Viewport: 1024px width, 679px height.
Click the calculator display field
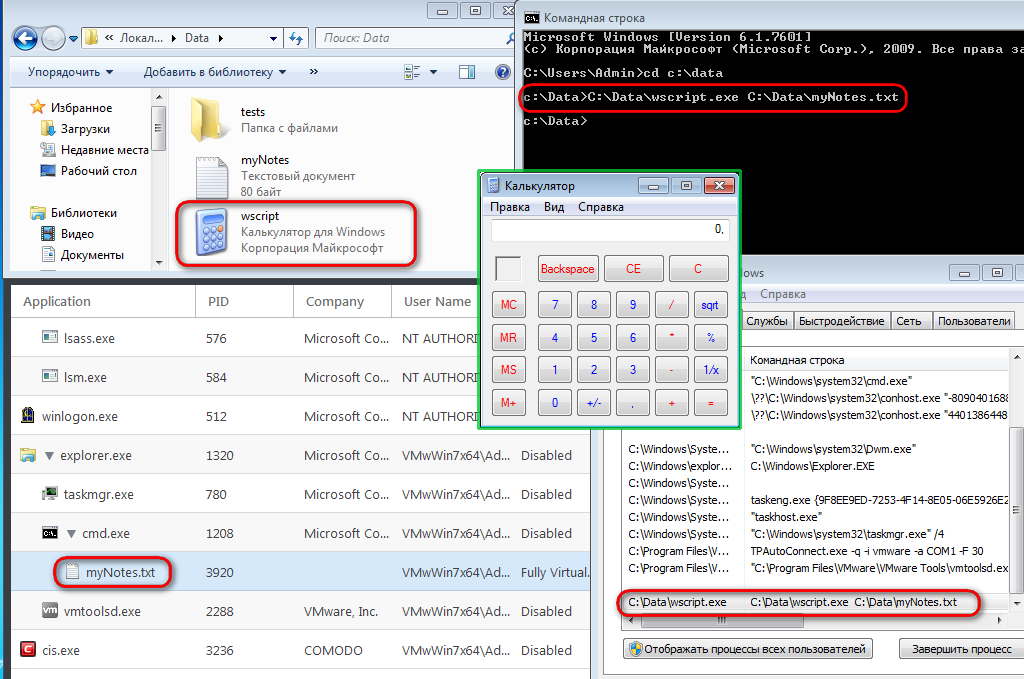609,230
